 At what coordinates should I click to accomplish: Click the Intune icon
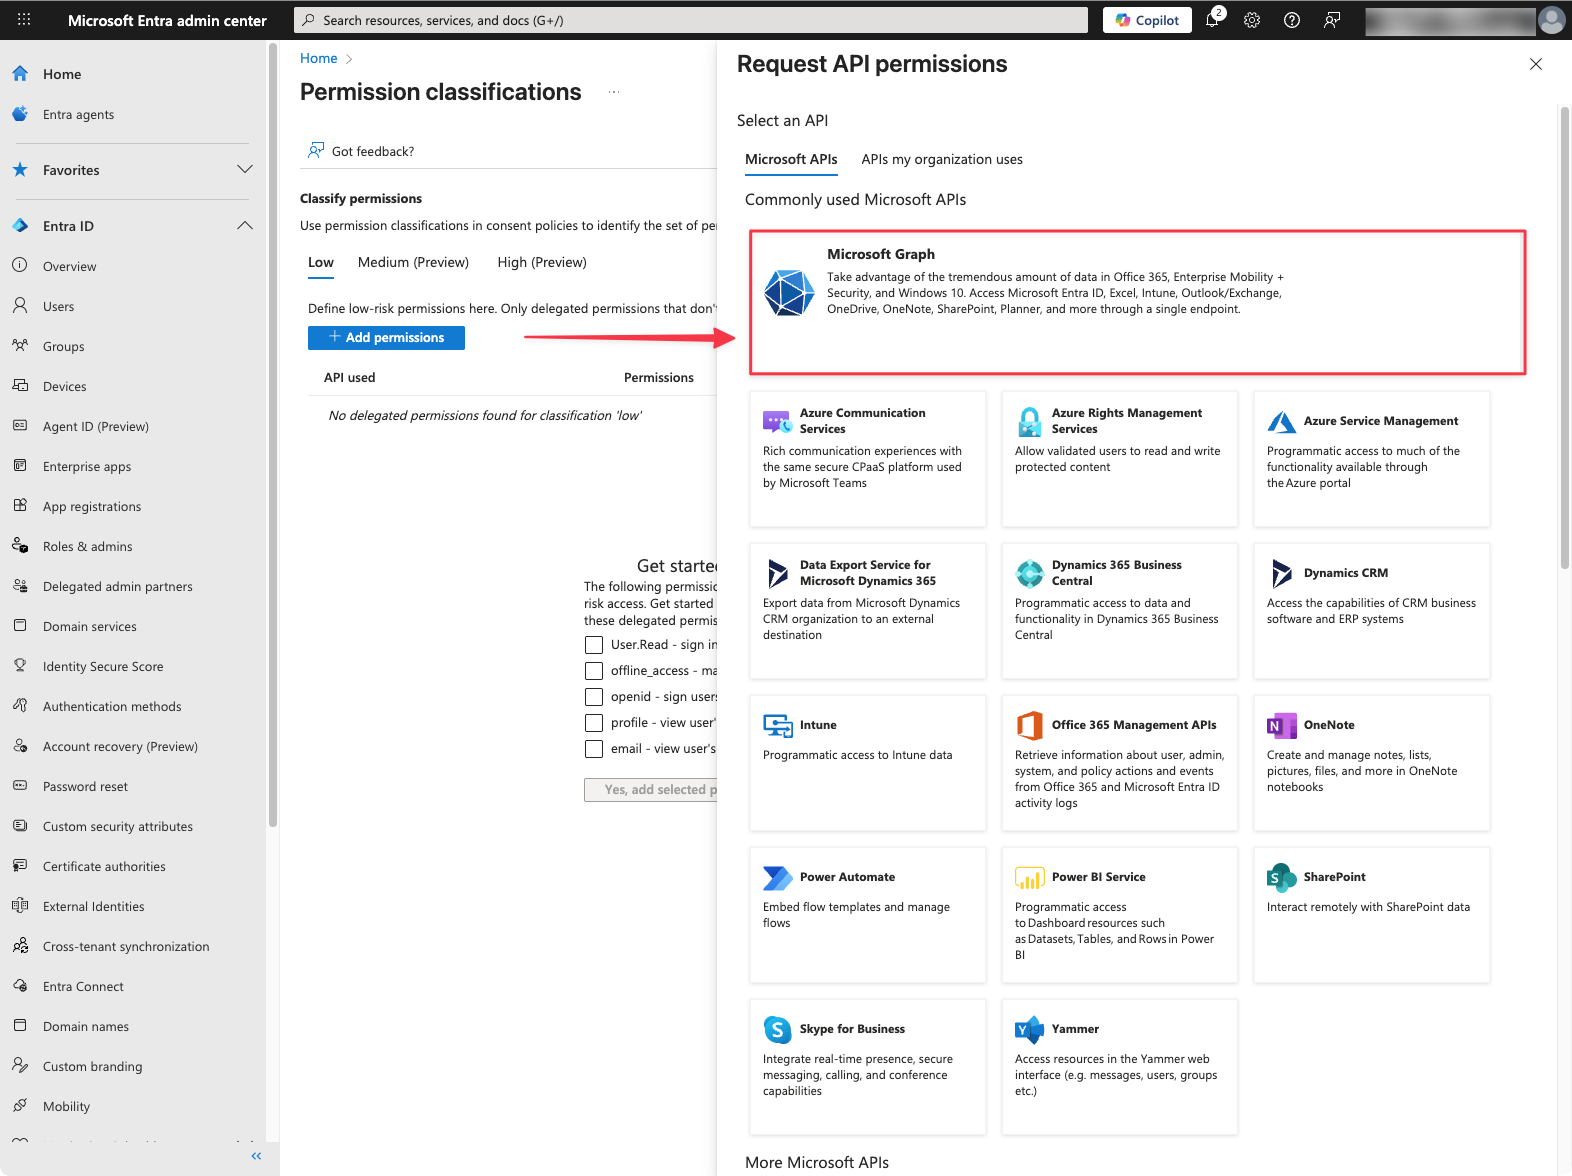click(x=778, y=725)
